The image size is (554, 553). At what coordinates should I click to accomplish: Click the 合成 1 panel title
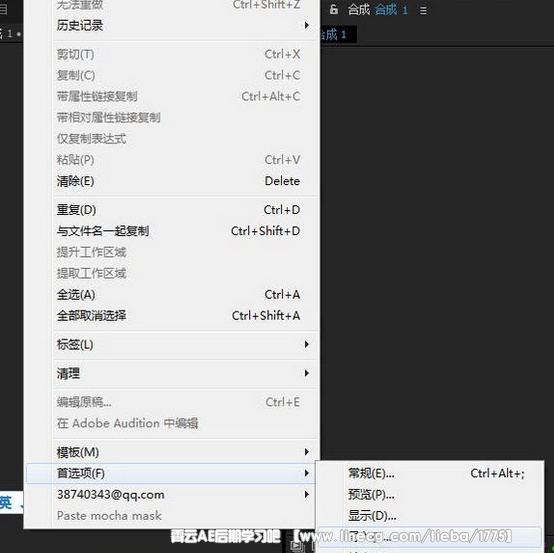coord(391,10)
